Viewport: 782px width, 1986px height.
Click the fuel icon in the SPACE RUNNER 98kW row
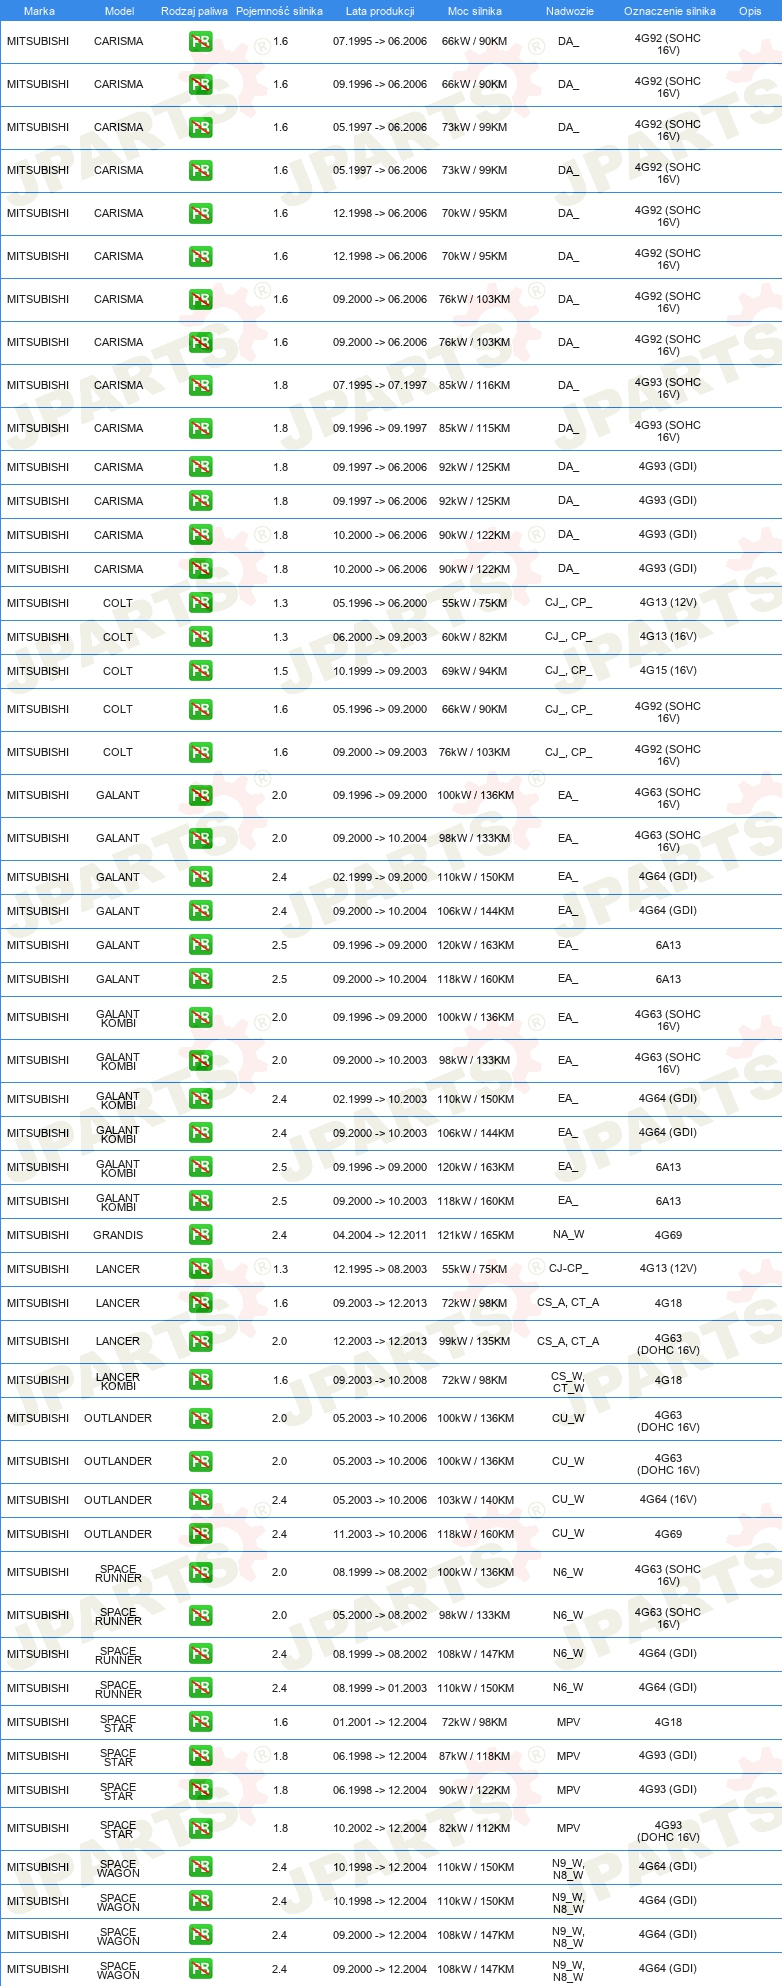click(x=200, y=1615)
